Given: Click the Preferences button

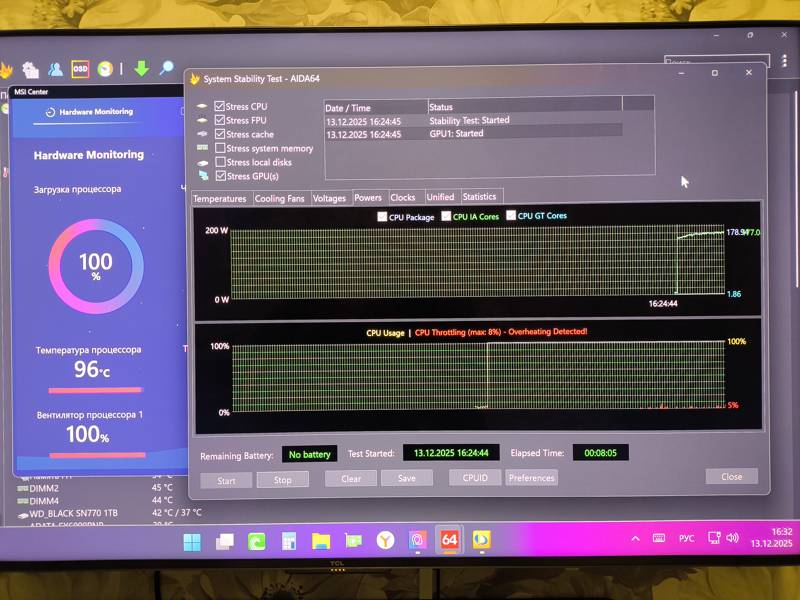Looking at the screenshot, I should pos(531,478).
